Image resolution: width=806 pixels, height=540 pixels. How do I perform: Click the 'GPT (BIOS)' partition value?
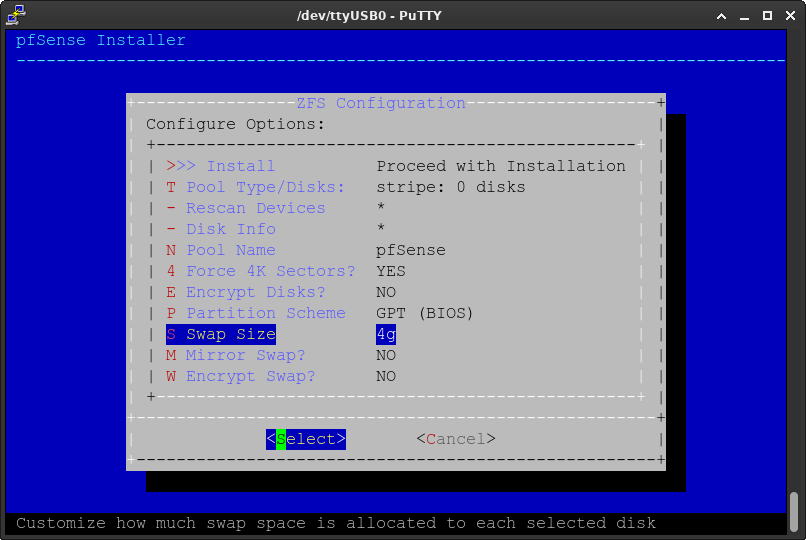pyautogui.click(x=425, y=313)
